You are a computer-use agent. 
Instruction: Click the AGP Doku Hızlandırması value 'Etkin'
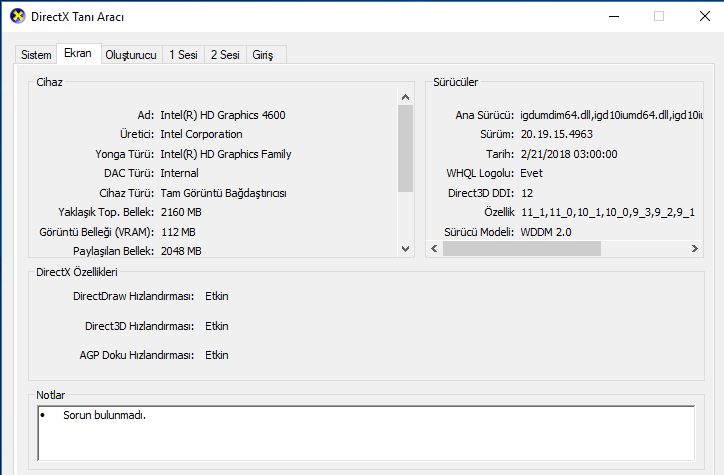(x=217, y=355)
